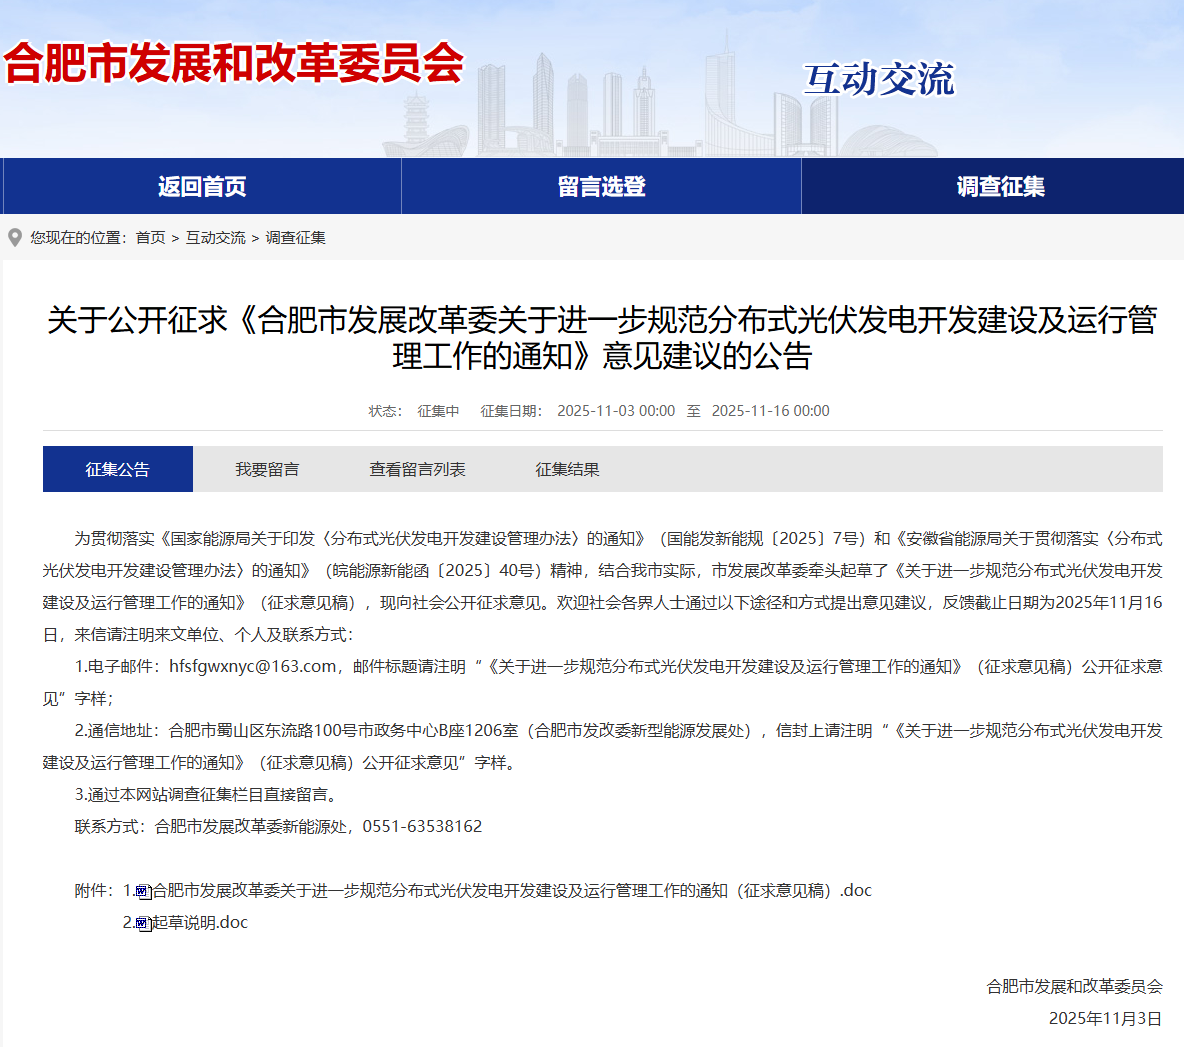The image size is (1184, 1047).
Task: Click the location pin icon in breadcrumb
Action: point(14,238)
